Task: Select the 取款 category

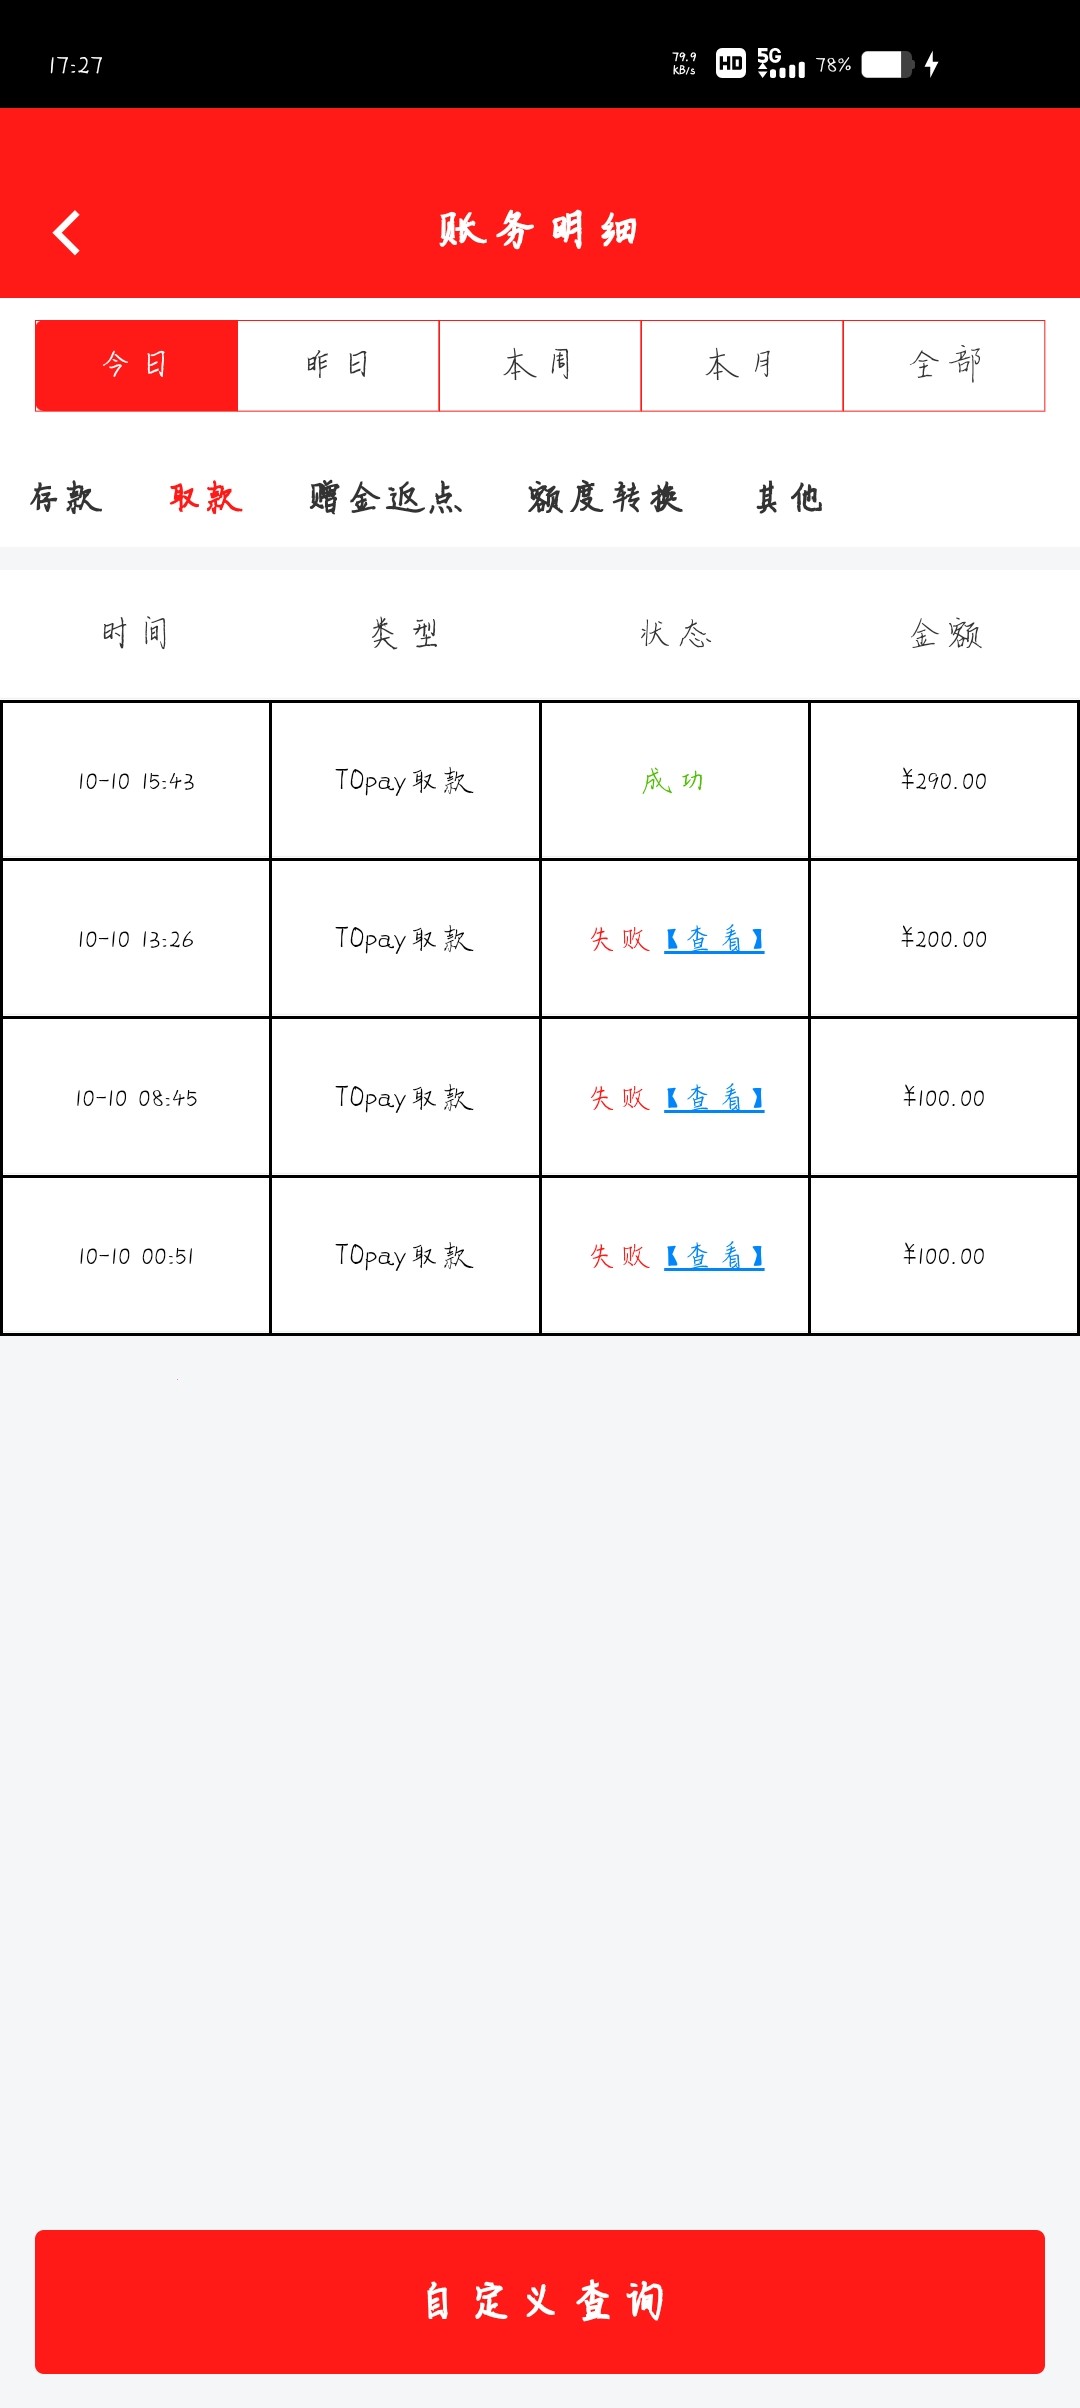Action: point(206,497)
